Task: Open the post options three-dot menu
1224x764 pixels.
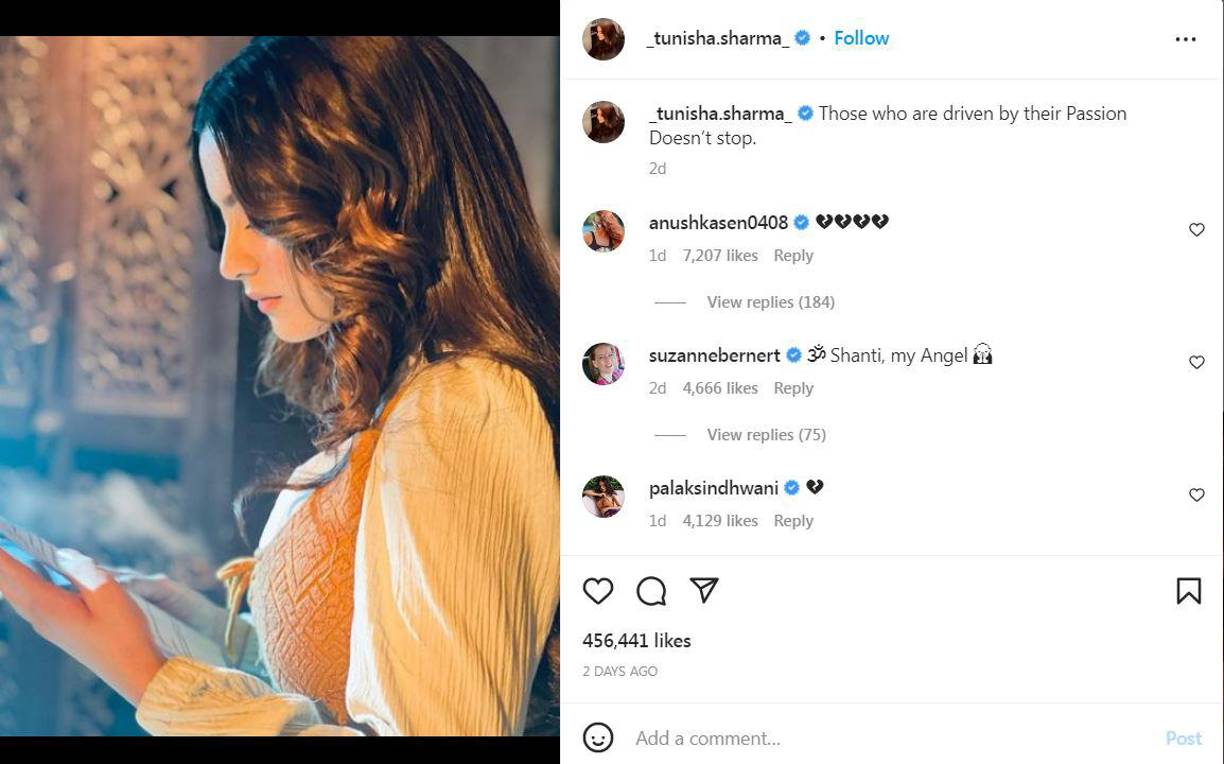Action: [1185, 38]
